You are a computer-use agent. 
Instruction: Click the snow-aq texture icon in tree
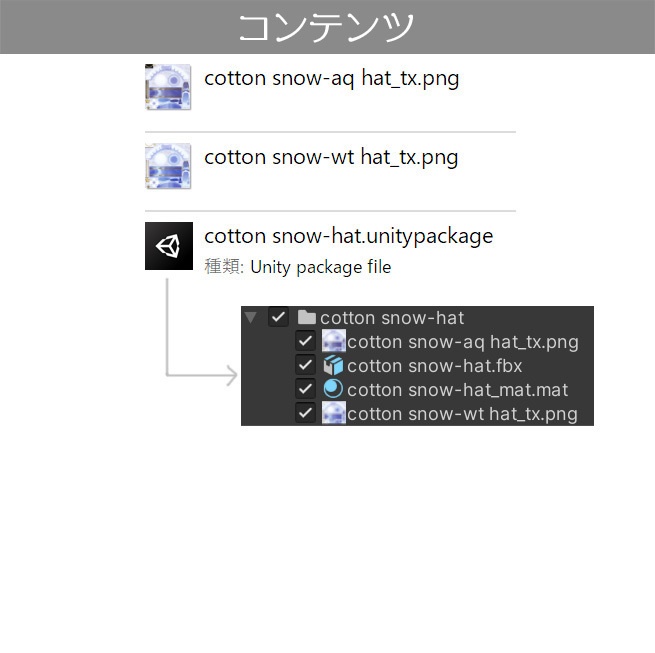tap(334, 342)
